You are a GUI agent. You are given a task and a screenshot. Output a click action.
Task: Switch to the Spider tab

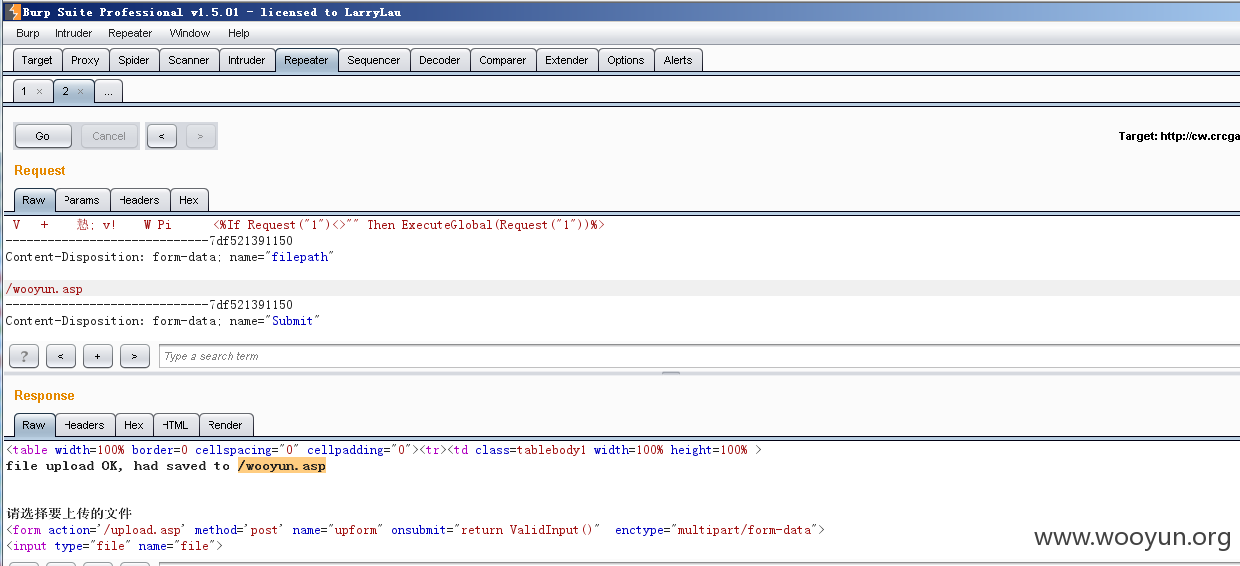click(x=134, y=60)
